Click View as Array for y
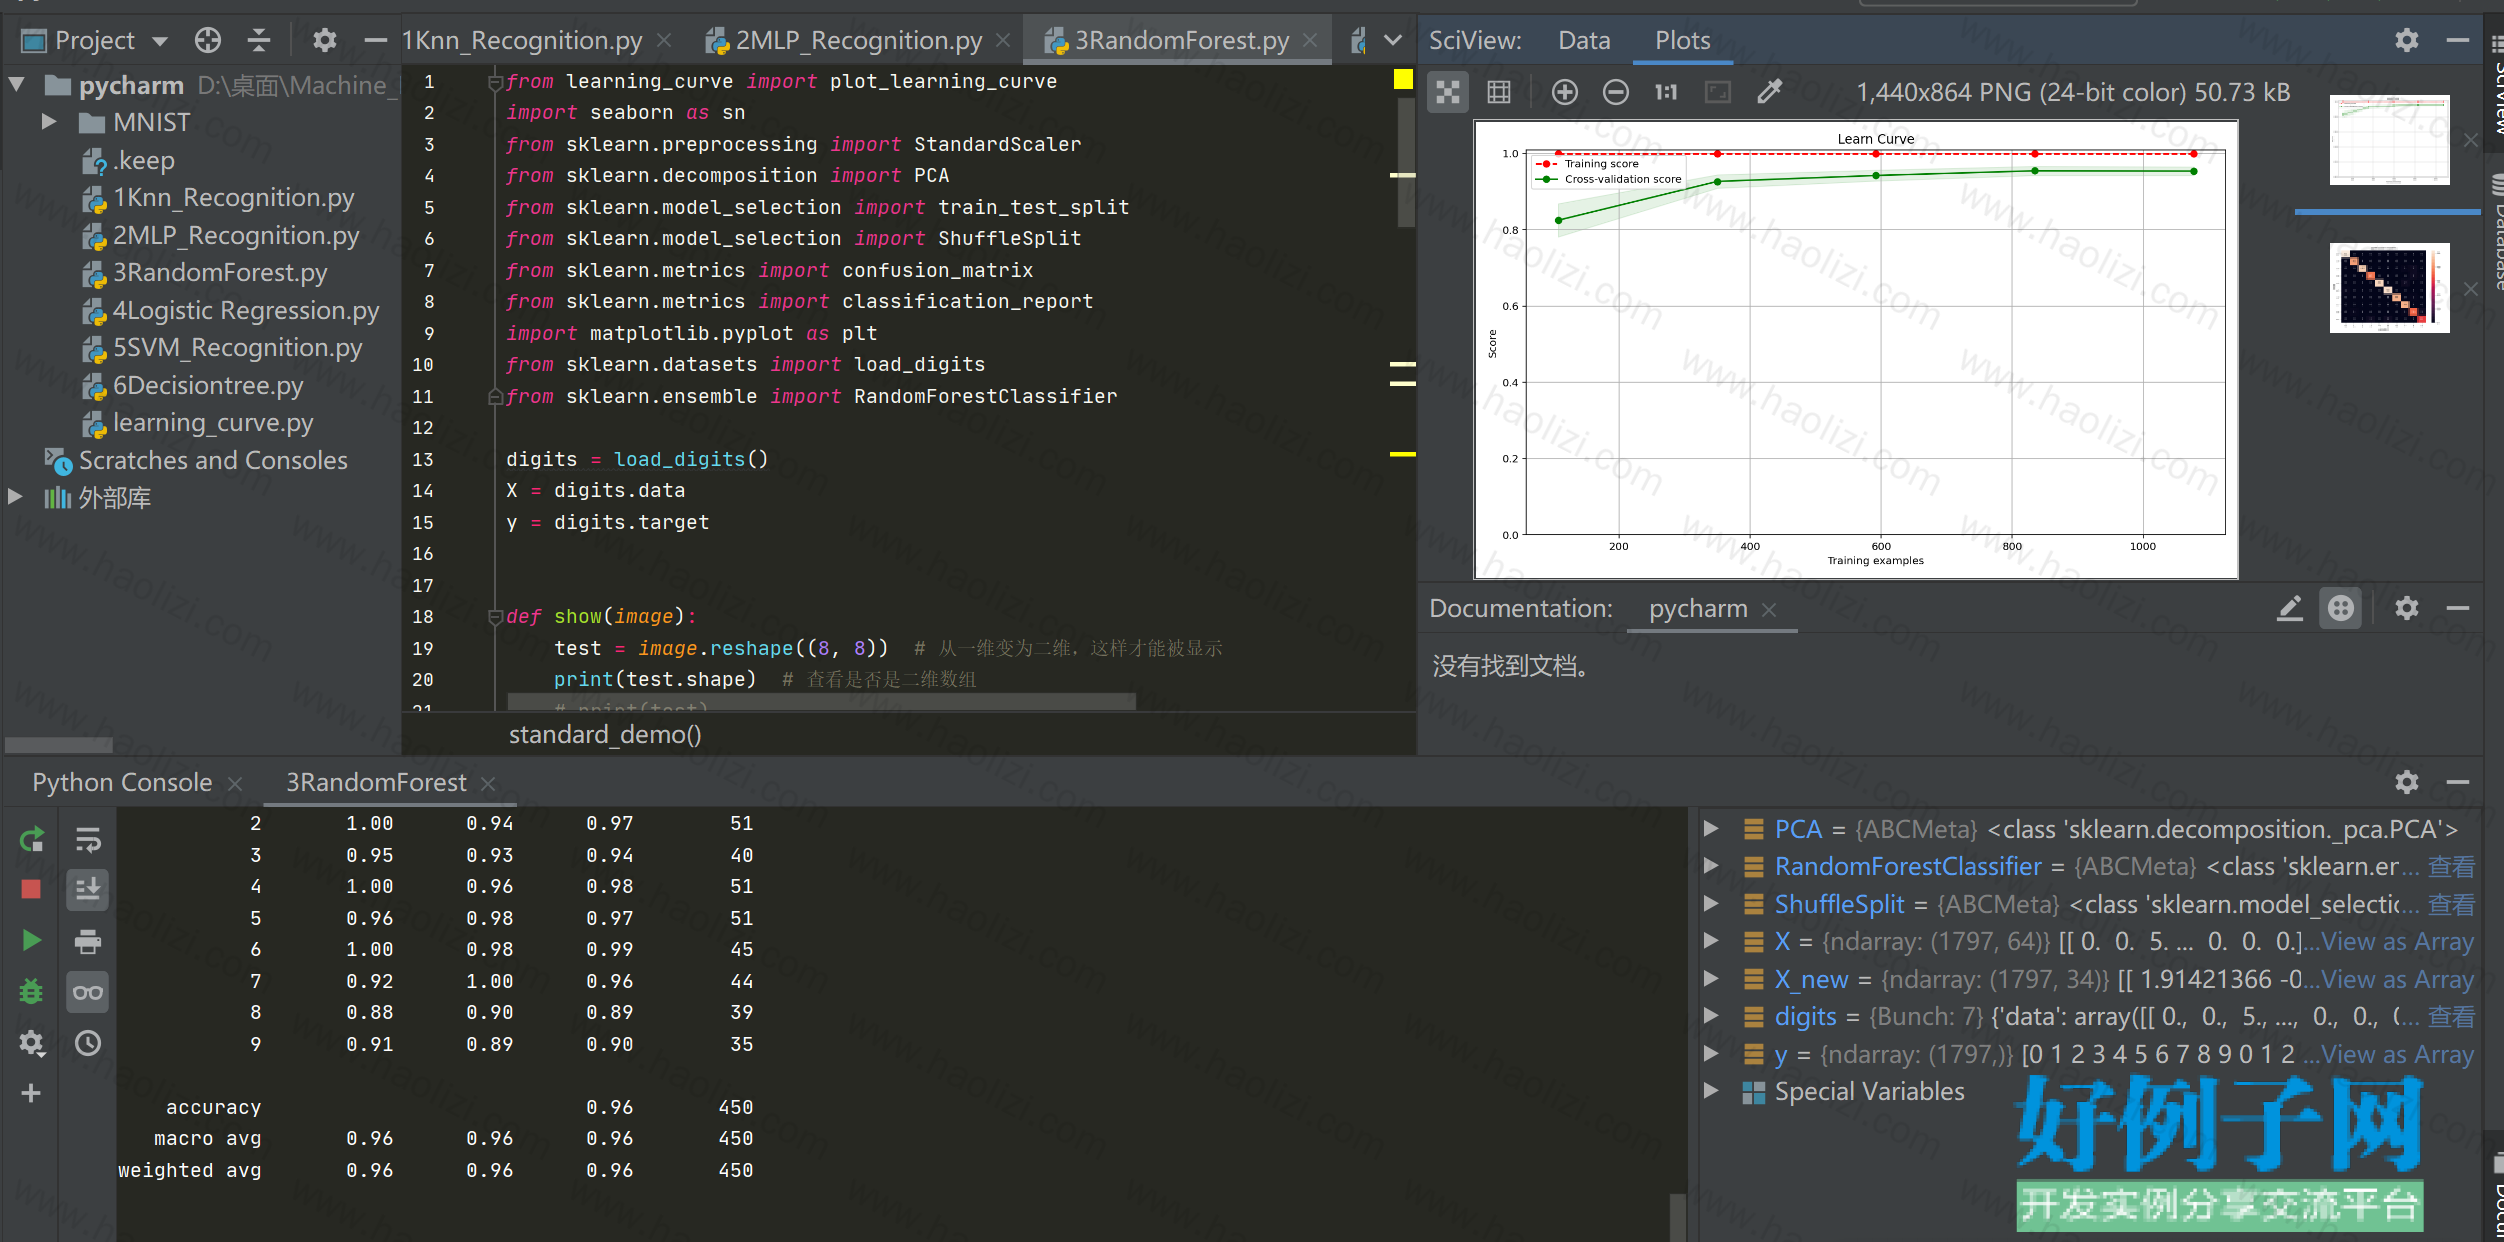This screenshot has height=1242, width=2504. (x=2397, y=1054)
